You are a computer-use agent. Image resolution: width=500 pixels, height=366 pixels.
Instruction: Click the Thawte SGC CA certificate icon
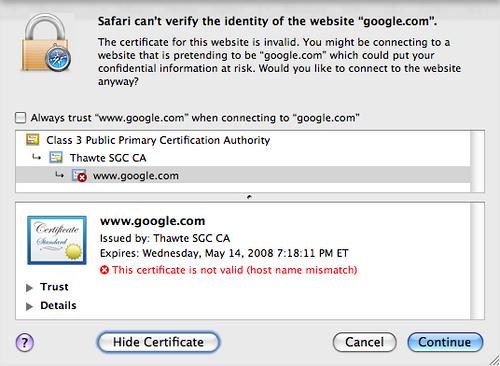(x=56, y=157)
